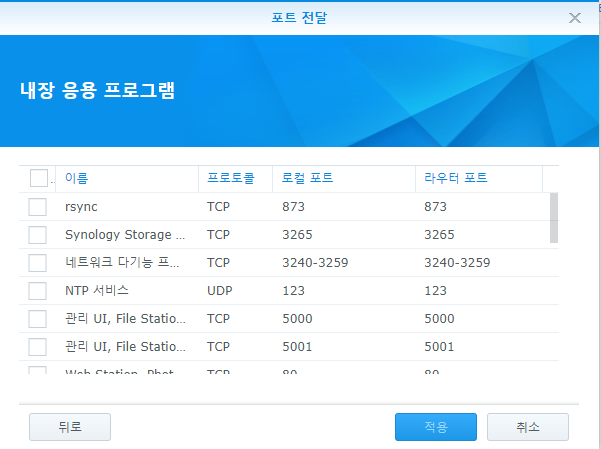Close the 포트 전달 dialog
The image size is (601, 449).
(x=575, y=18)
